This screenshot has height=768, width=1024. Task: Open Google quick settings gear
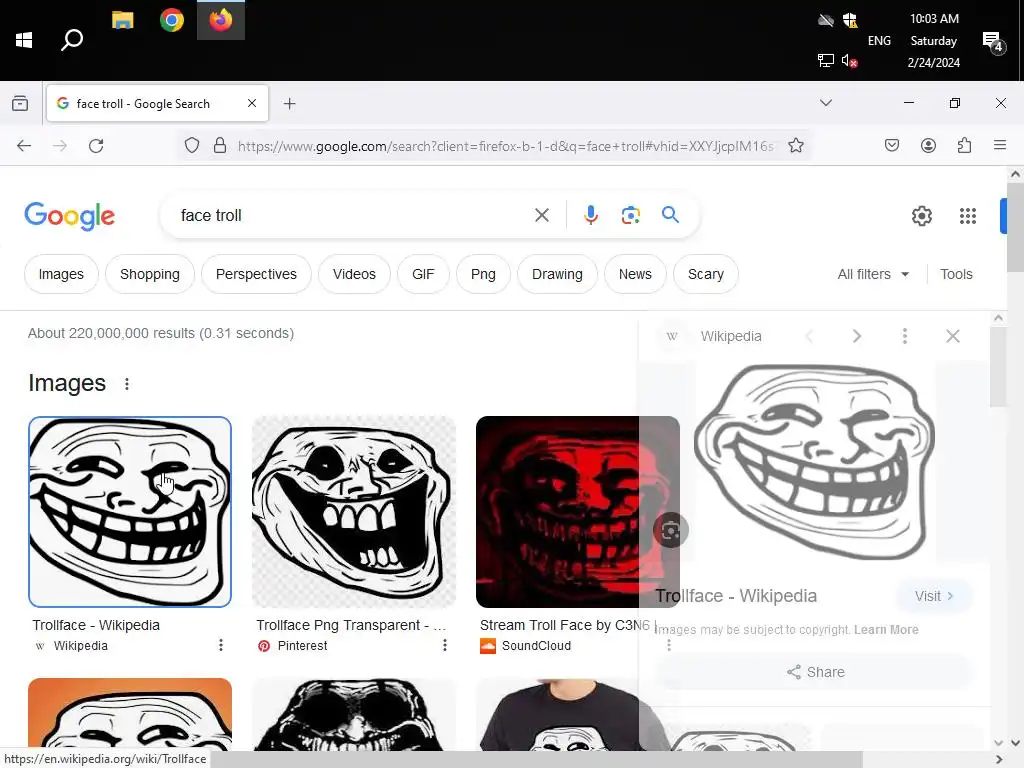(921, 216)
